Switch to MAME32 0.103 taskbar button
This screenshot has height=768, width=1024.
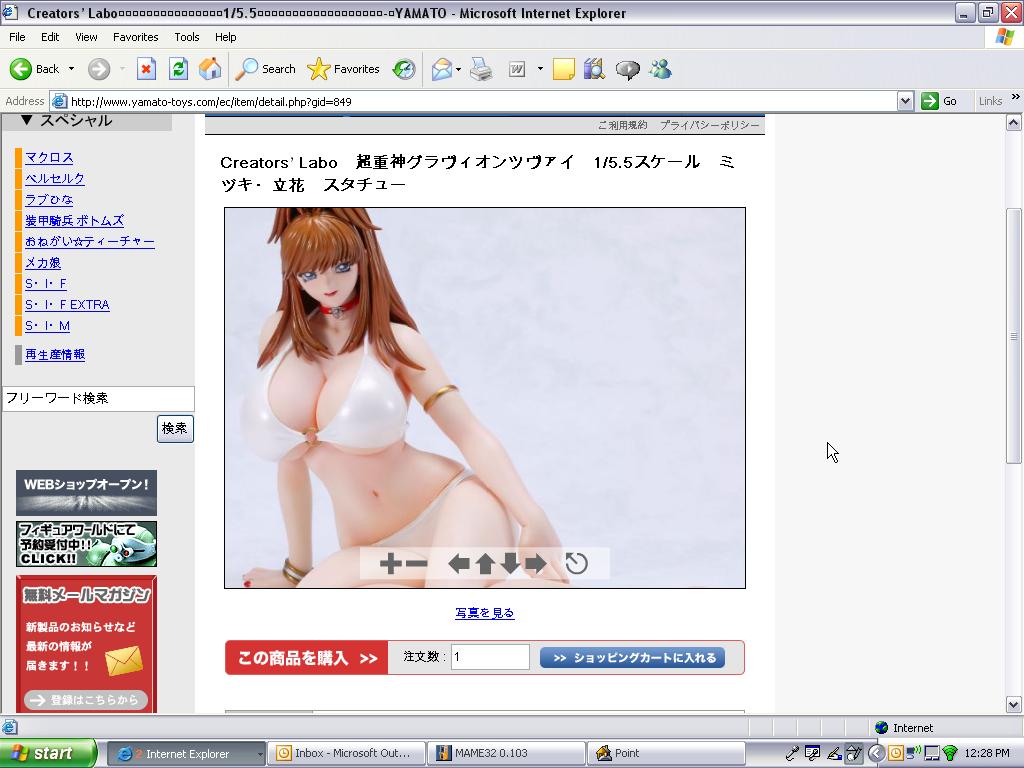[x=507, y=754]
